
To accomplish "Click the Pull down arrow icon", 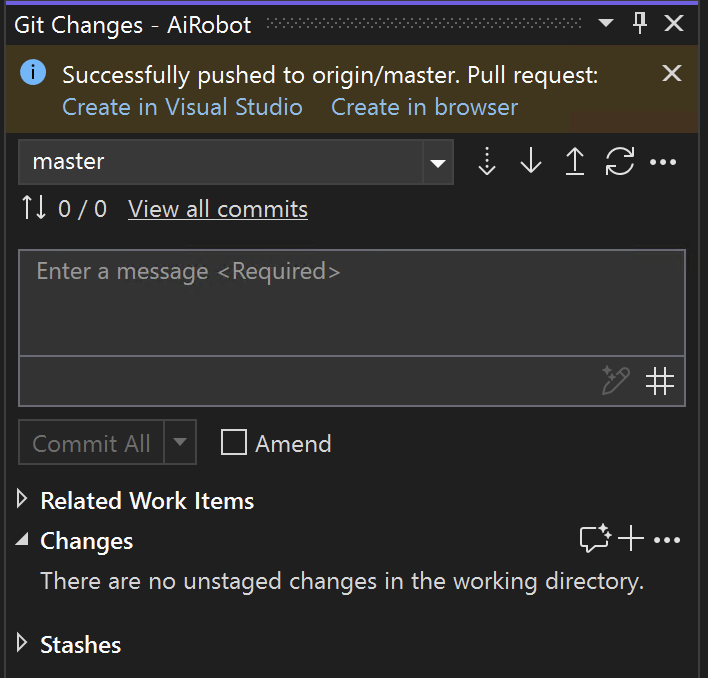I will (531, 161).
